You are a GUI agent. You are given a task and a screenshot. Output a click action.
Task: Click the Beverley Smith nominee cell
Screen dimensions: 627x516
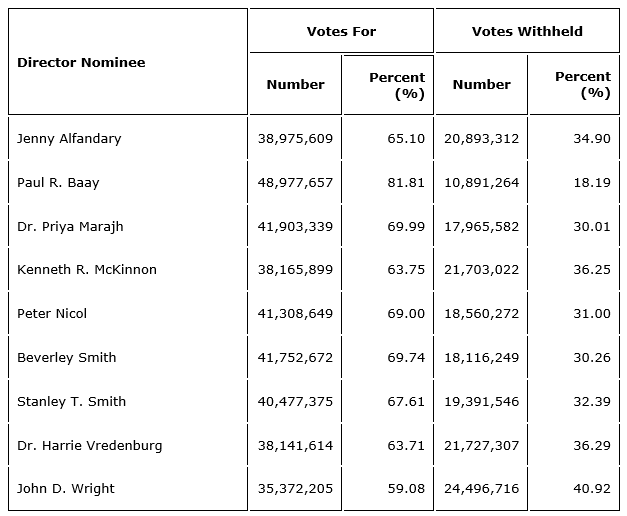(67, 357)
